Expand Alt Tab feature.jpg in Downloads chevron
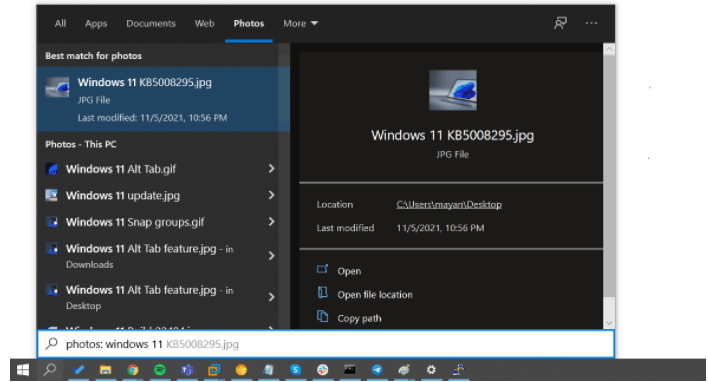 [271, 256]
